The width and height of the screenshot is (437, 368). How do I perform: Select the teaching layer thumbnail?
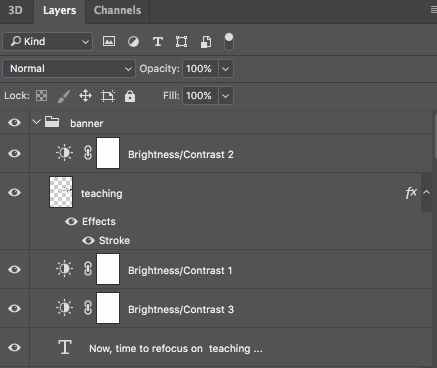[x=61, y=192]
